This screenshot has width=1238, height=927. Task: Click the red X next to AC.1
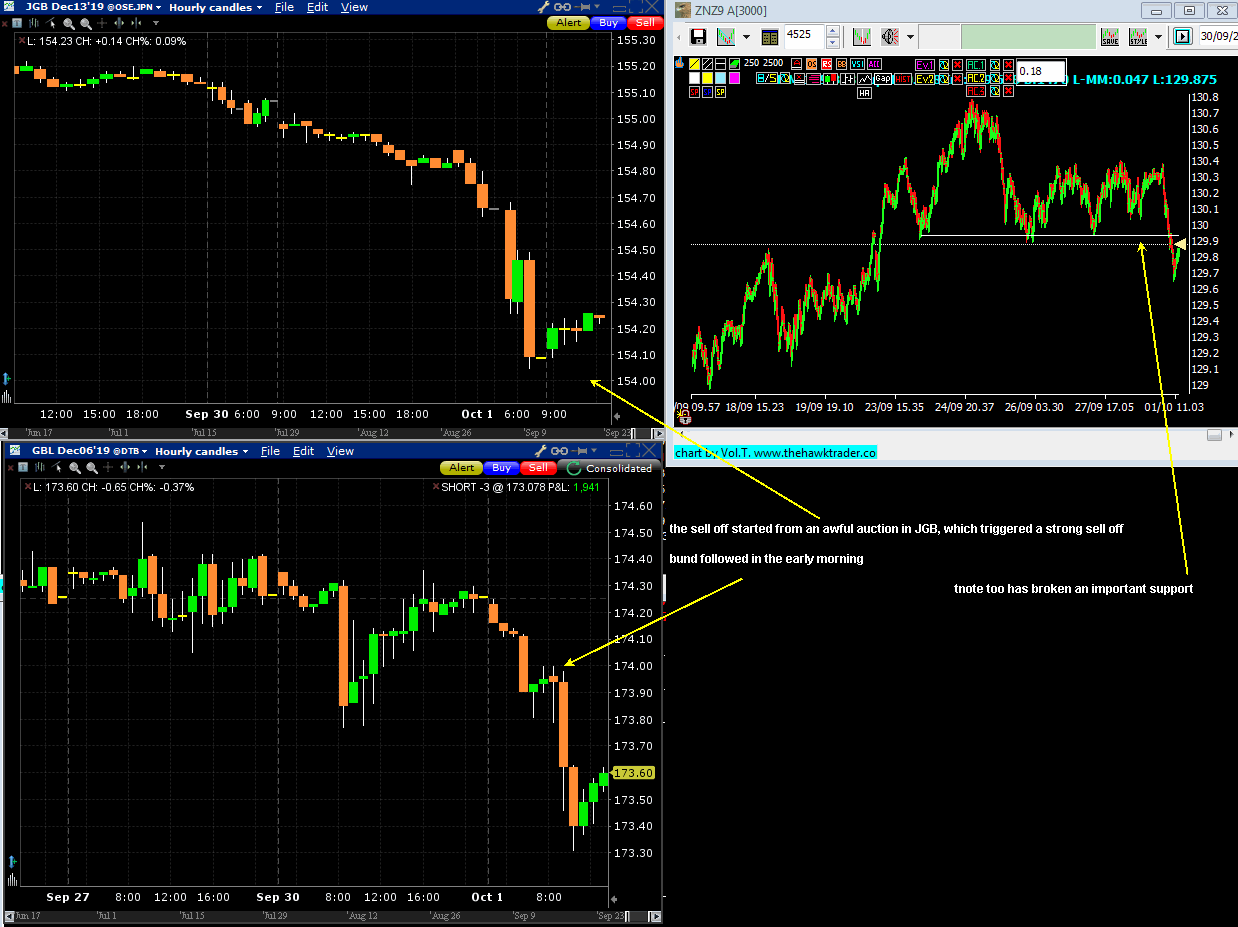click(x=1009, y=64)
